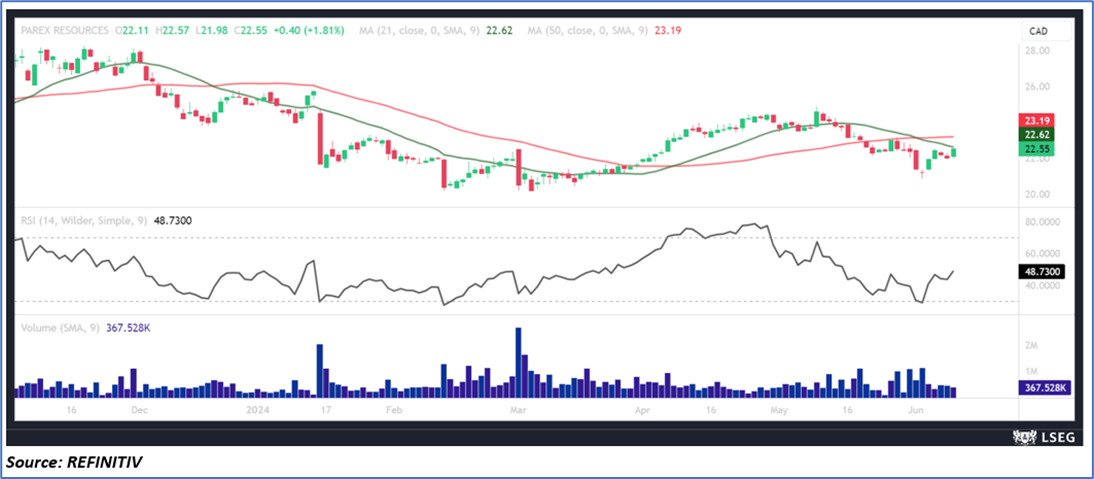
Task: Click the red 23.19 price axis tag
Action: pyautogui.click(x=1037, y=119)
